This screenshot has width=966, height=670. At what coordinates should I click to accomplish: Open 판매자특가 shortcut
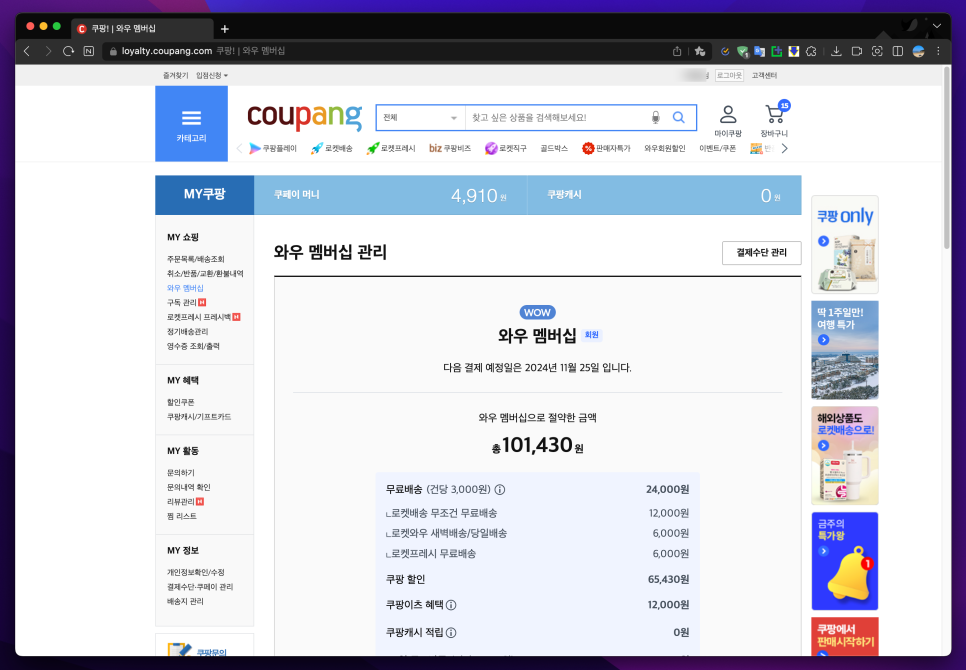(606, 148)
